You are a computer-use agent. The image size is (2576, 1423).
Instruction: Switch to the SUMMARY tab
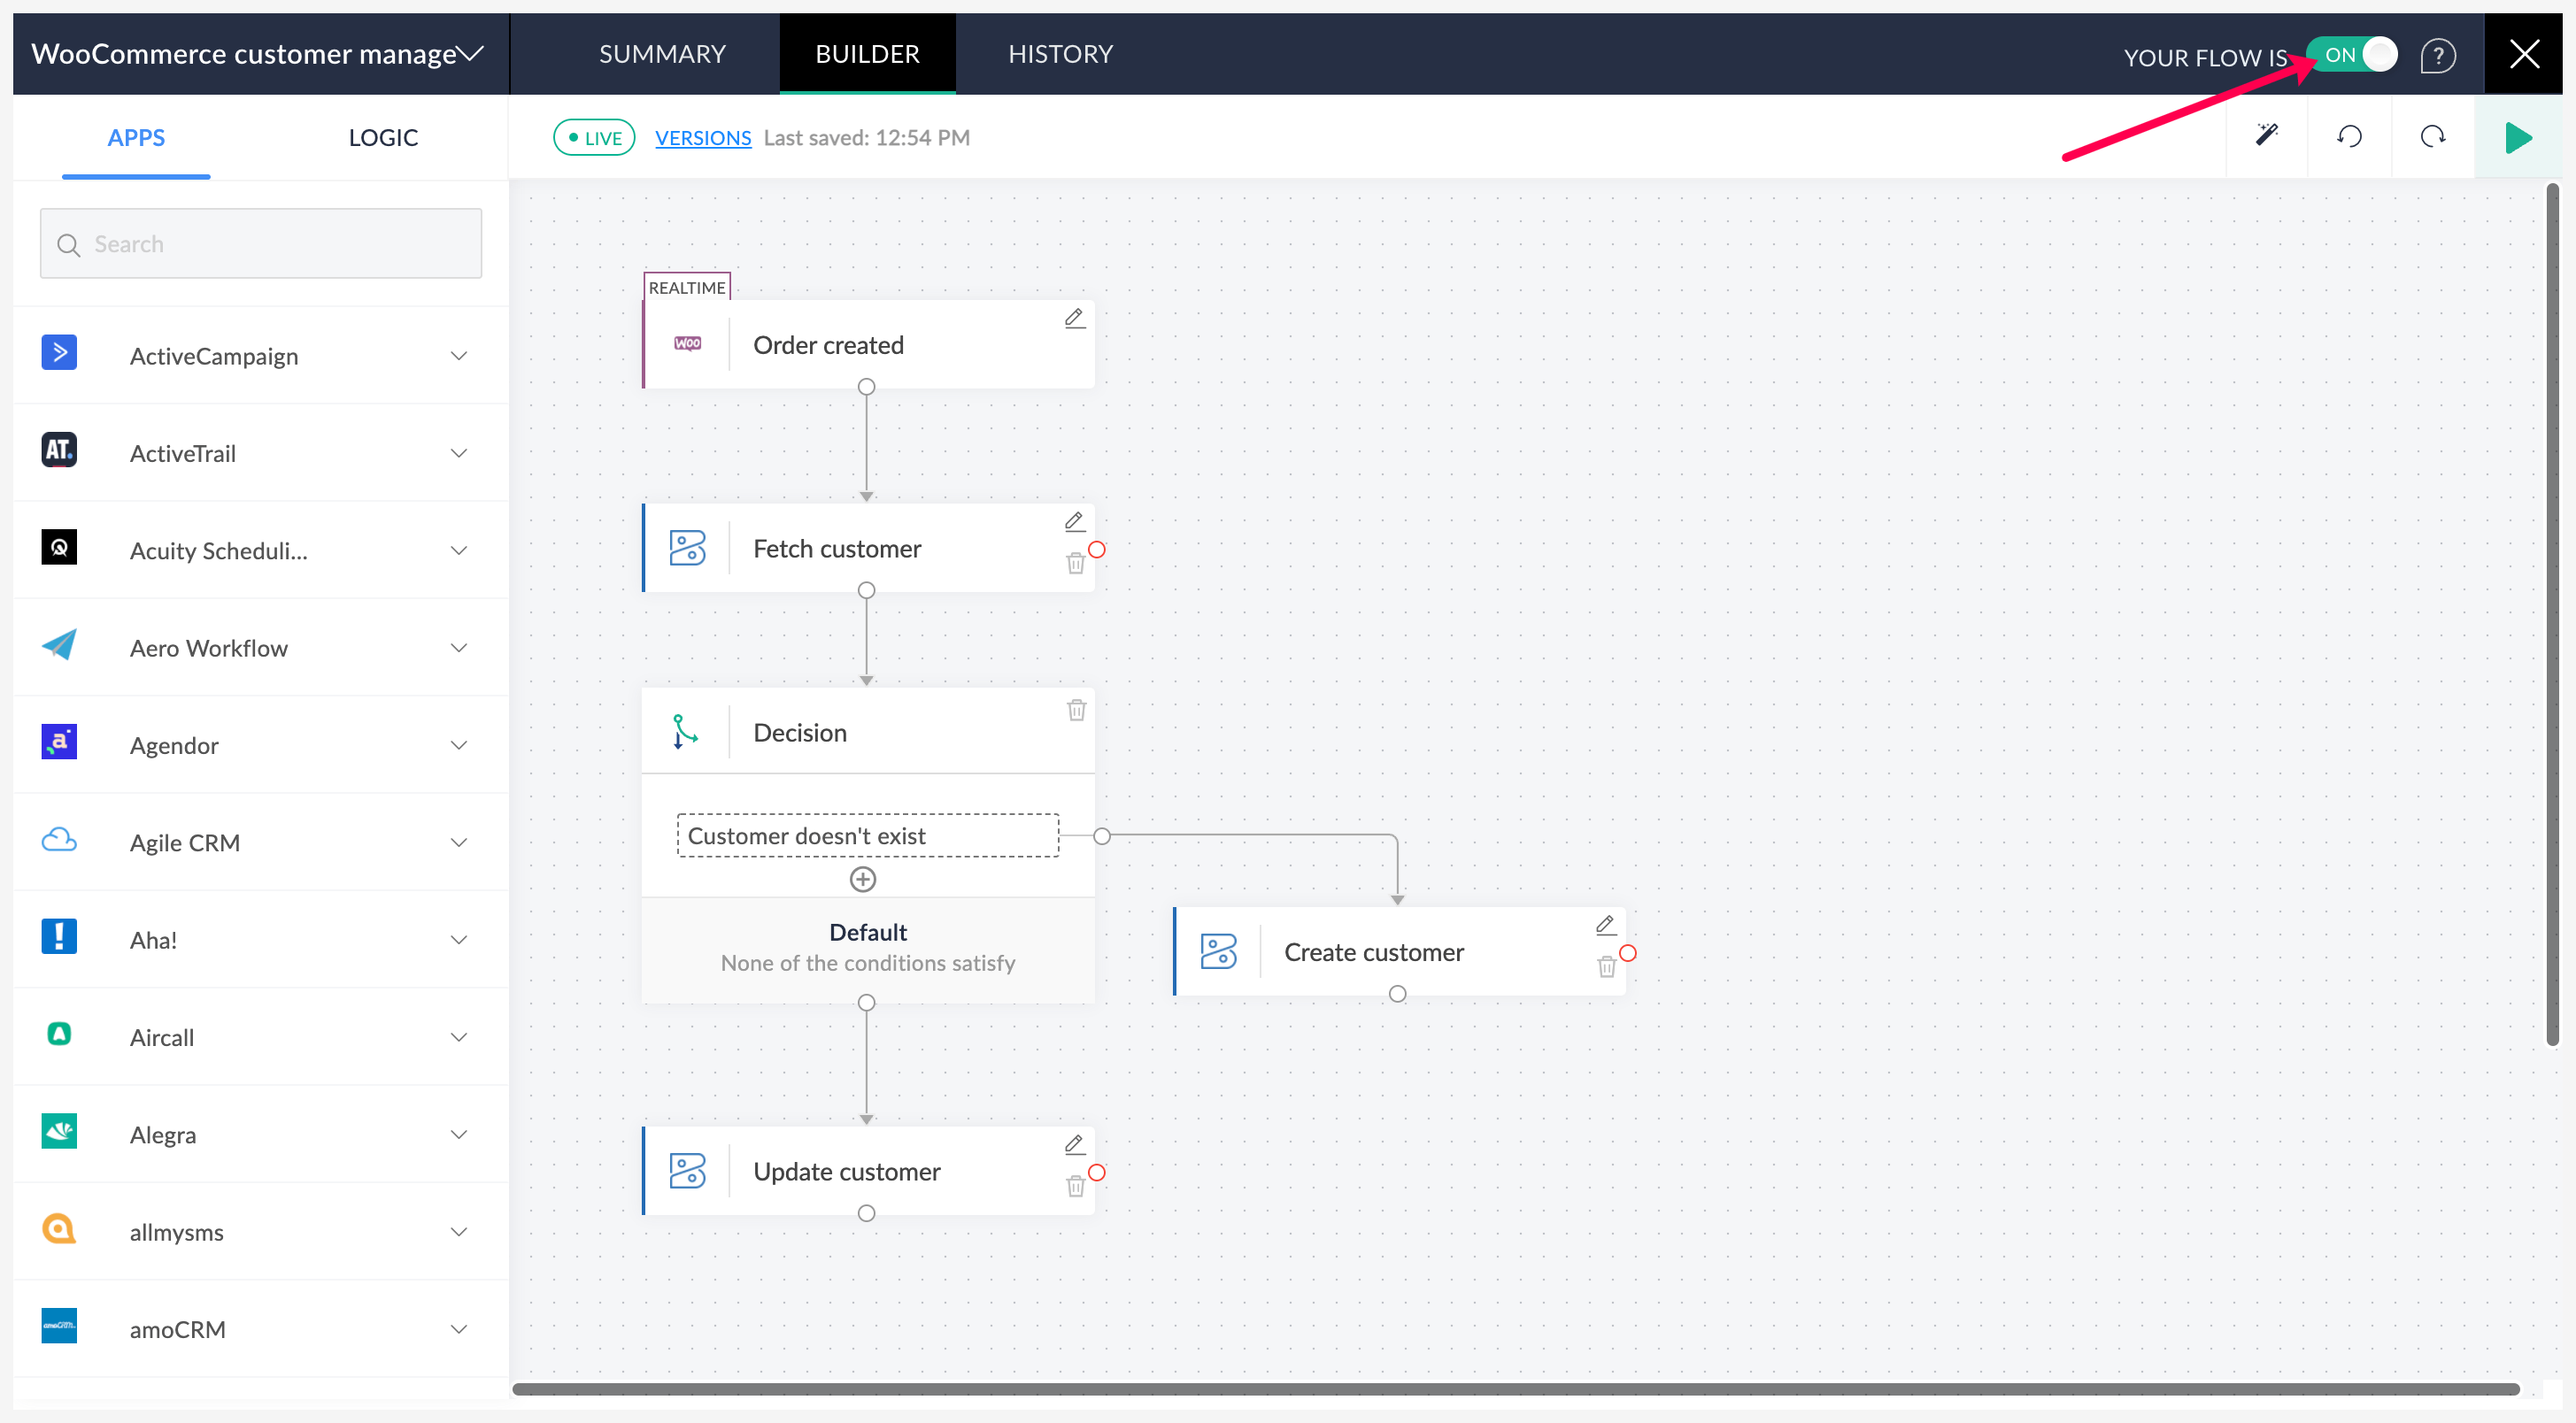tap(662, 54)
